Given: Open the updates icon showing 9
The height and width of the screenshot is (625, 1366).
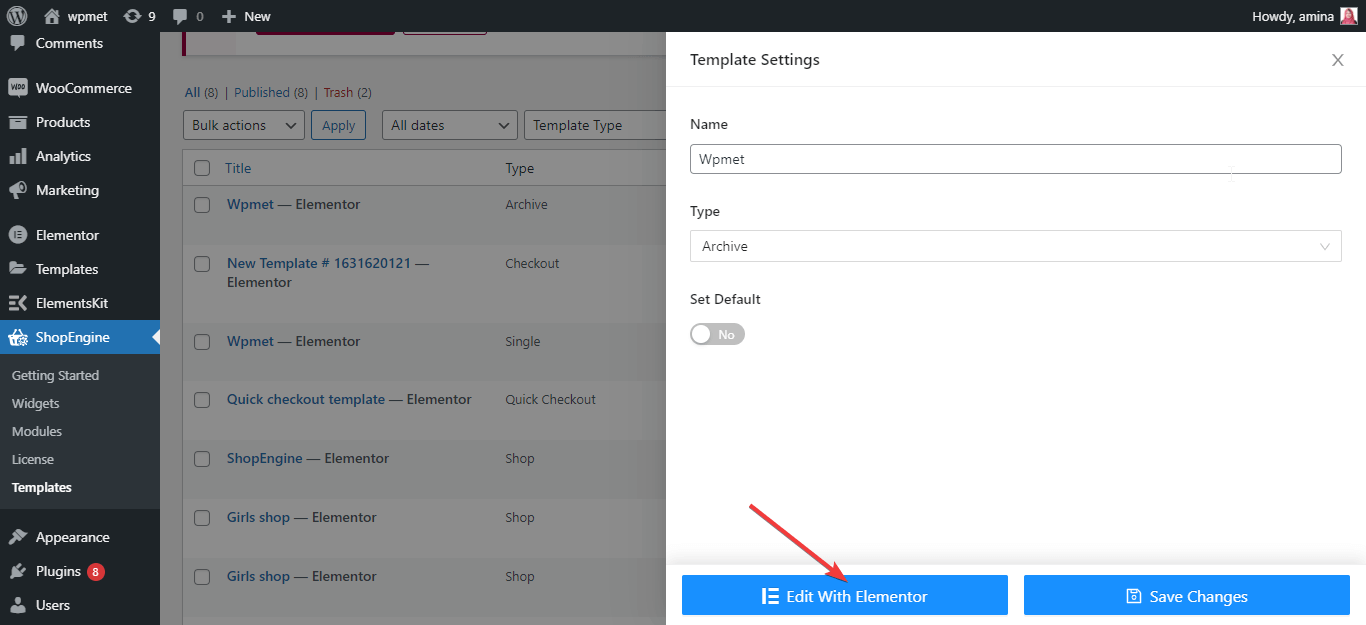Looking at the screenshot, I should tap(132, 16).
